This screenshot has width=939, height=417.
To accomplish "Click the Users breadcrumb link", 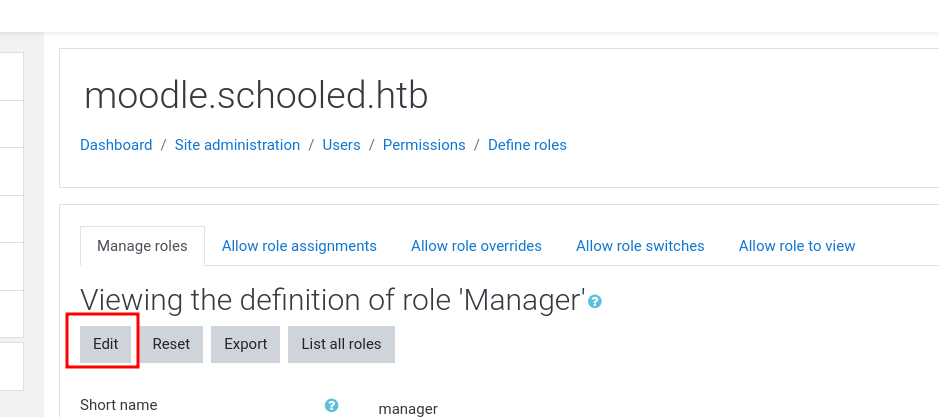I will [x=341, y=145].
